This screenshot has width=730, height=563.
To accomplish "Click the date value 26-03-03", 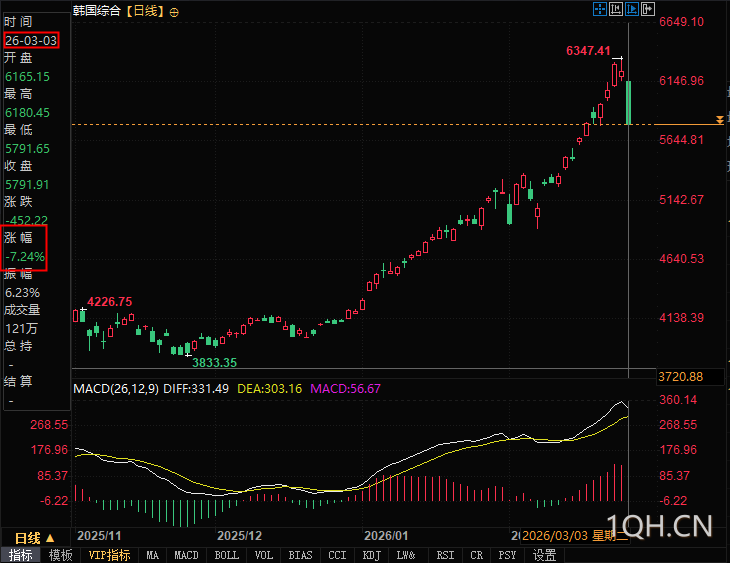I will [x=31, y=41].
